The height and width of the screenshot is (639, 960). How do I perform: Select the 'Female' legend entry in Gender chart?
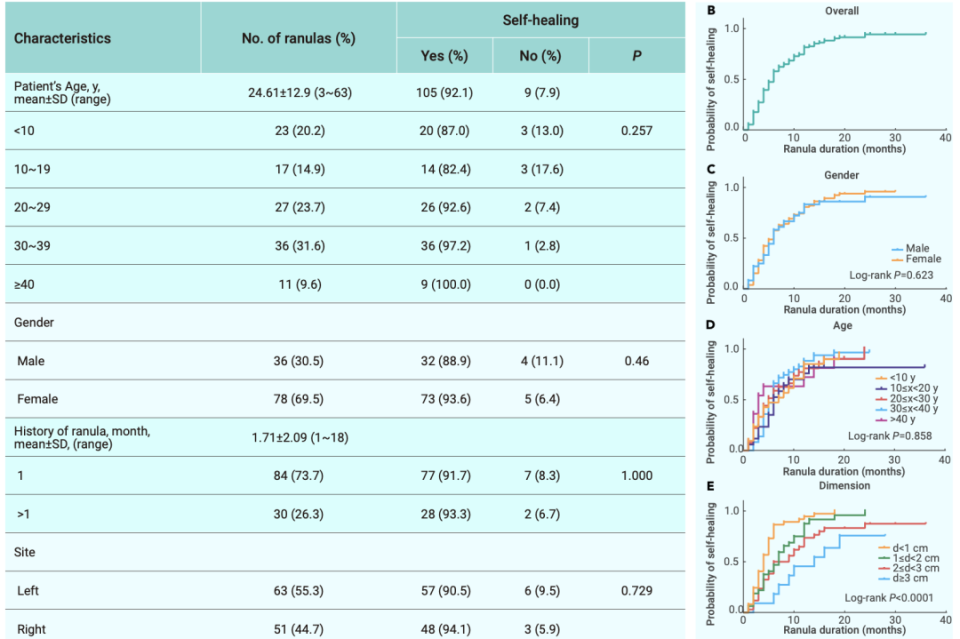coord(916,259)
